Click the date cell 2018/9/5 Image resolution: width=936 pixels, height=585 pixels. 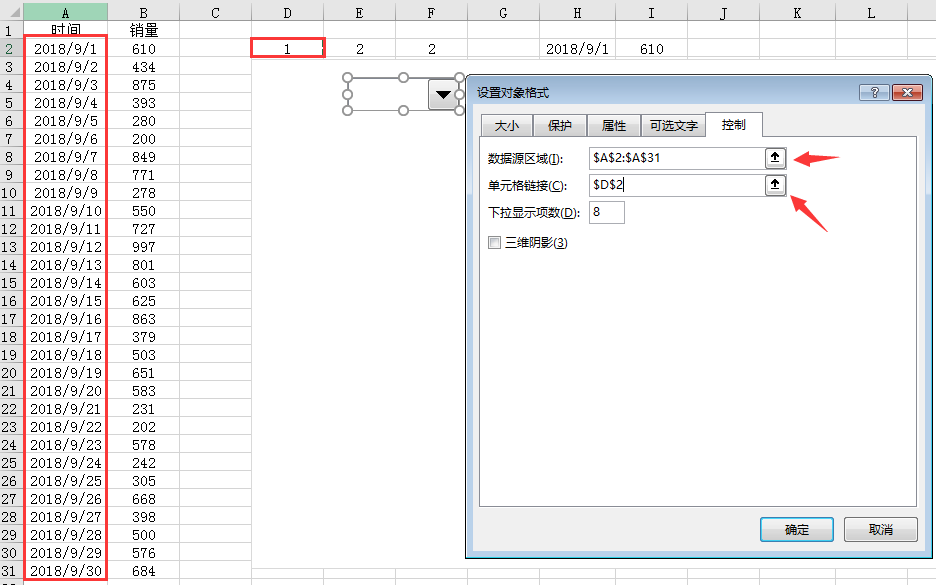[x=66, y=121]
